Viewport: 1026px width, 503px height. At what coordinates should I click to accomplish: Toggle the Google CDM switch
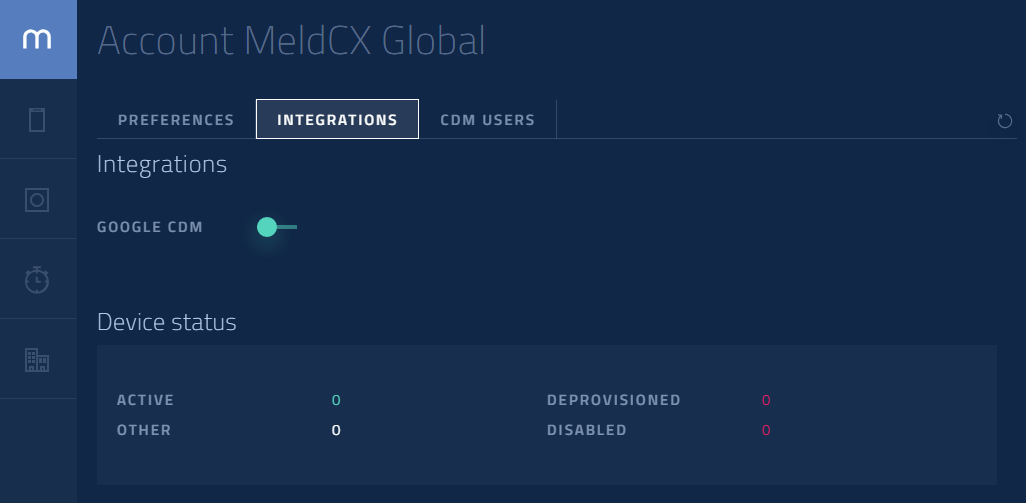click(x=275, y=227)
